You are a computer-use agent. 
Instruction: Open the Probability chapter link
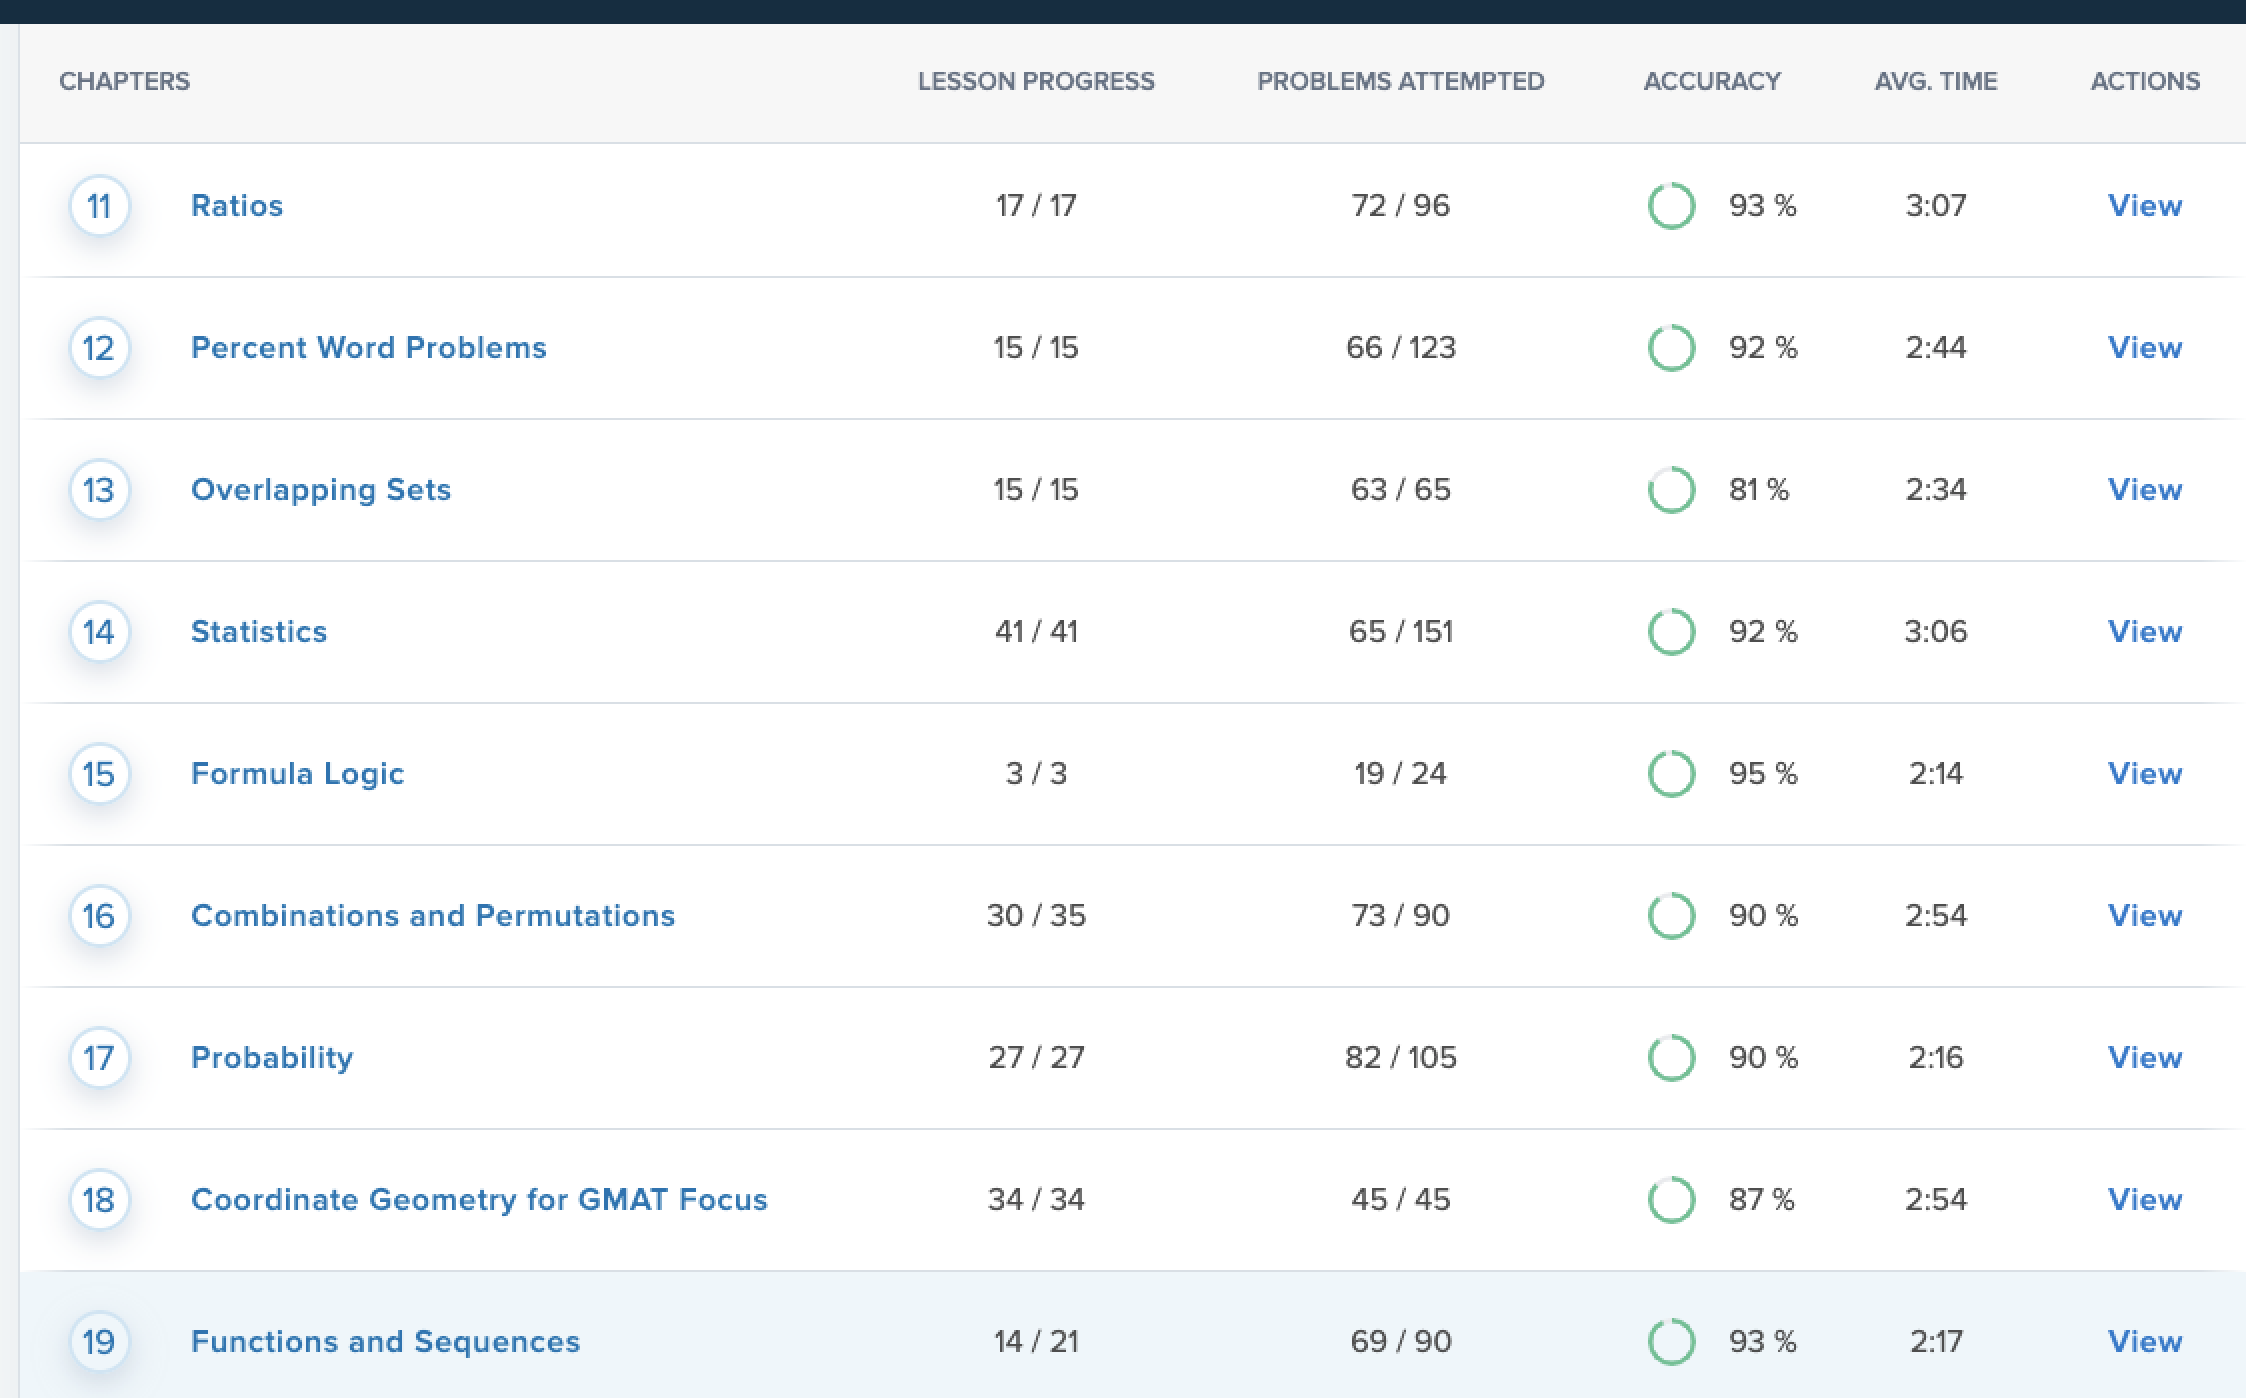coord(272,1058)
